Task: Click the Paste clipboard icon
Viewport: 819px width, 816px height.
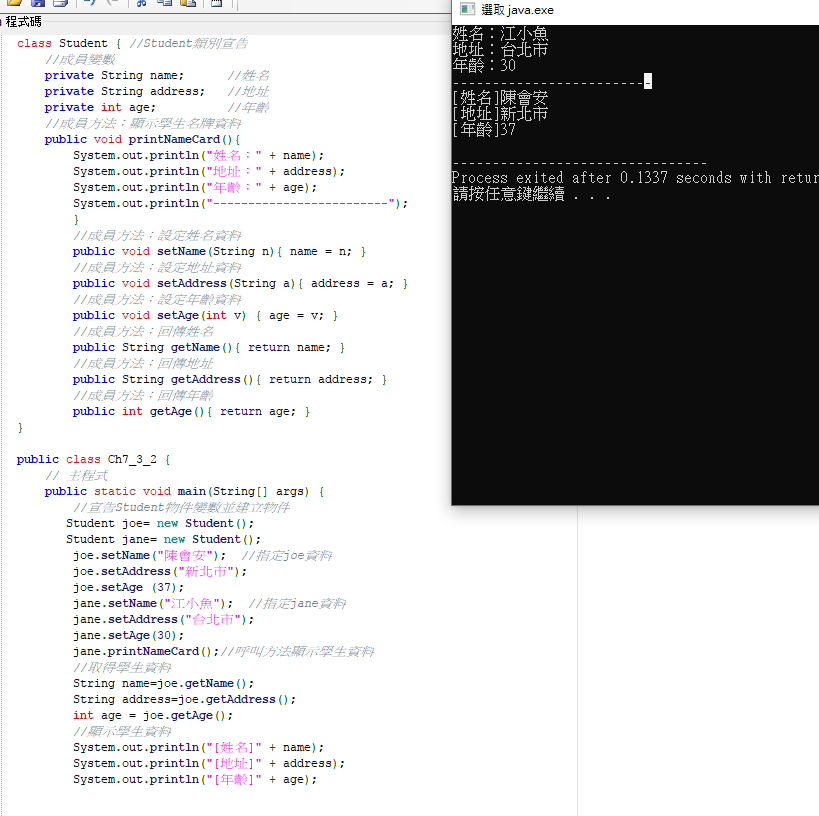Action: pyautogui.click(x=186, y=4)
